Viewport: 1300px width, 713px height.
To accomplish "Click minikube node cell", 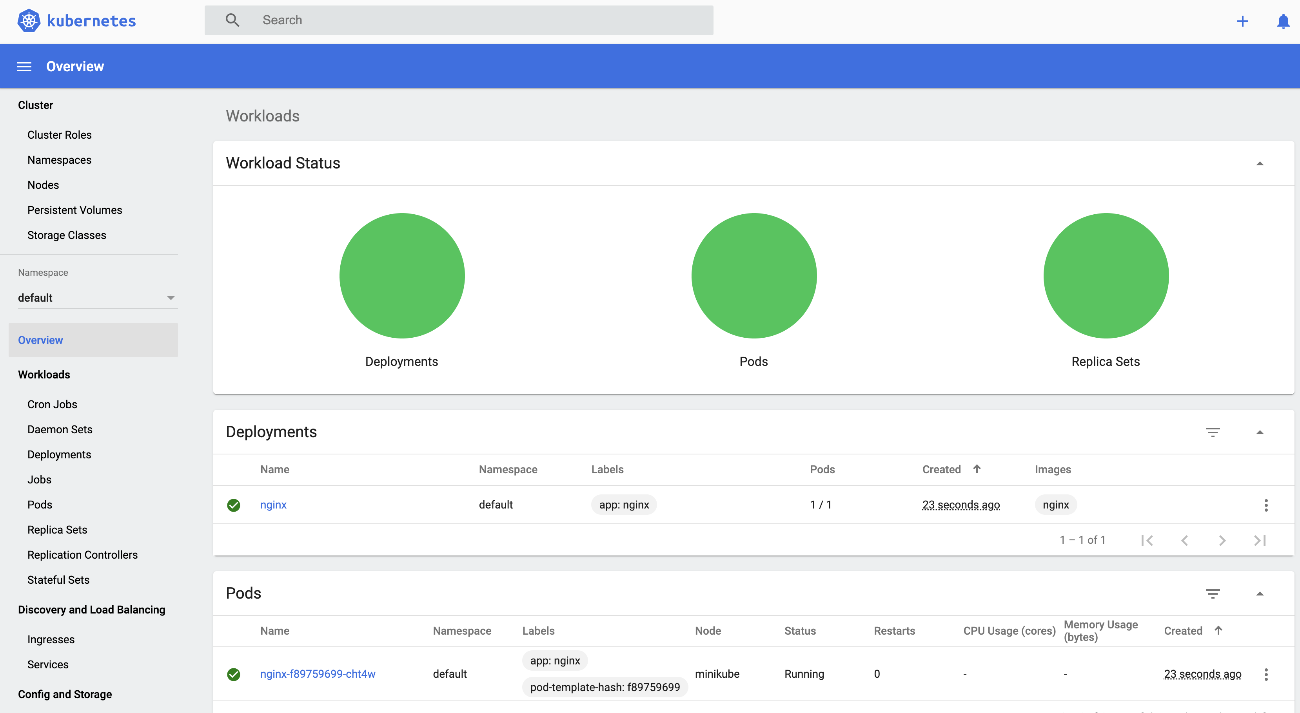I will tap(717, 674).
